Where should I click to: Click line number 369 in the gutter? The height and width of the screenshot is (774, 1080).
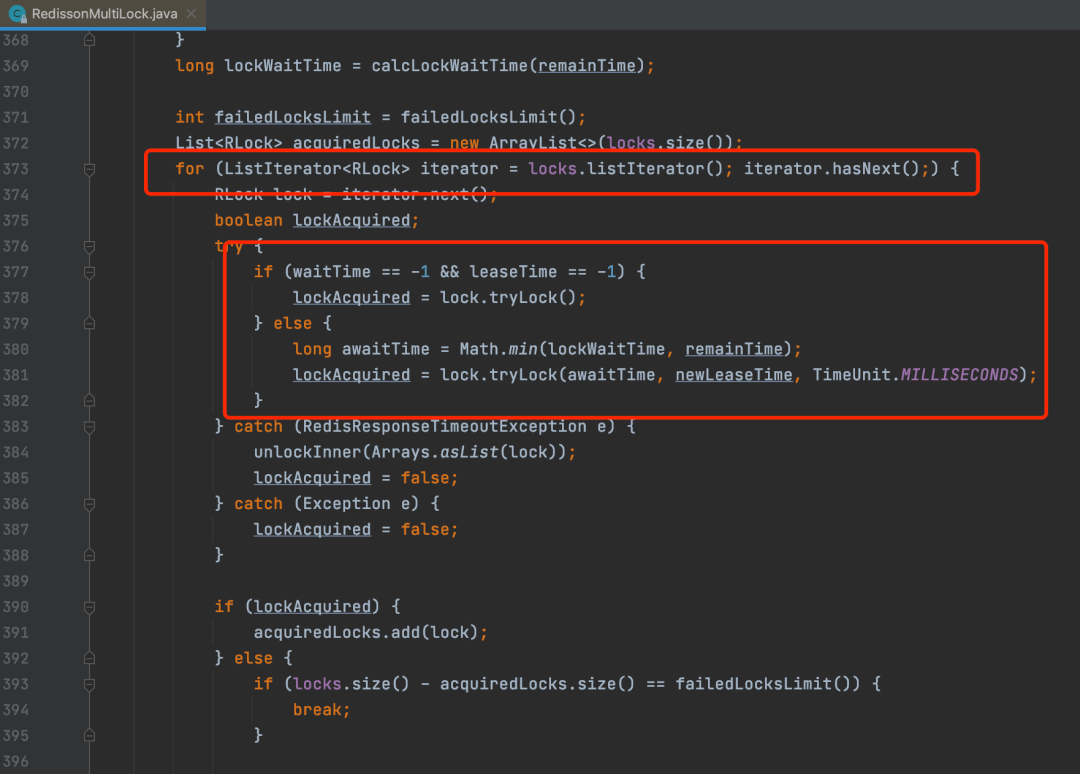coord(16,66)
